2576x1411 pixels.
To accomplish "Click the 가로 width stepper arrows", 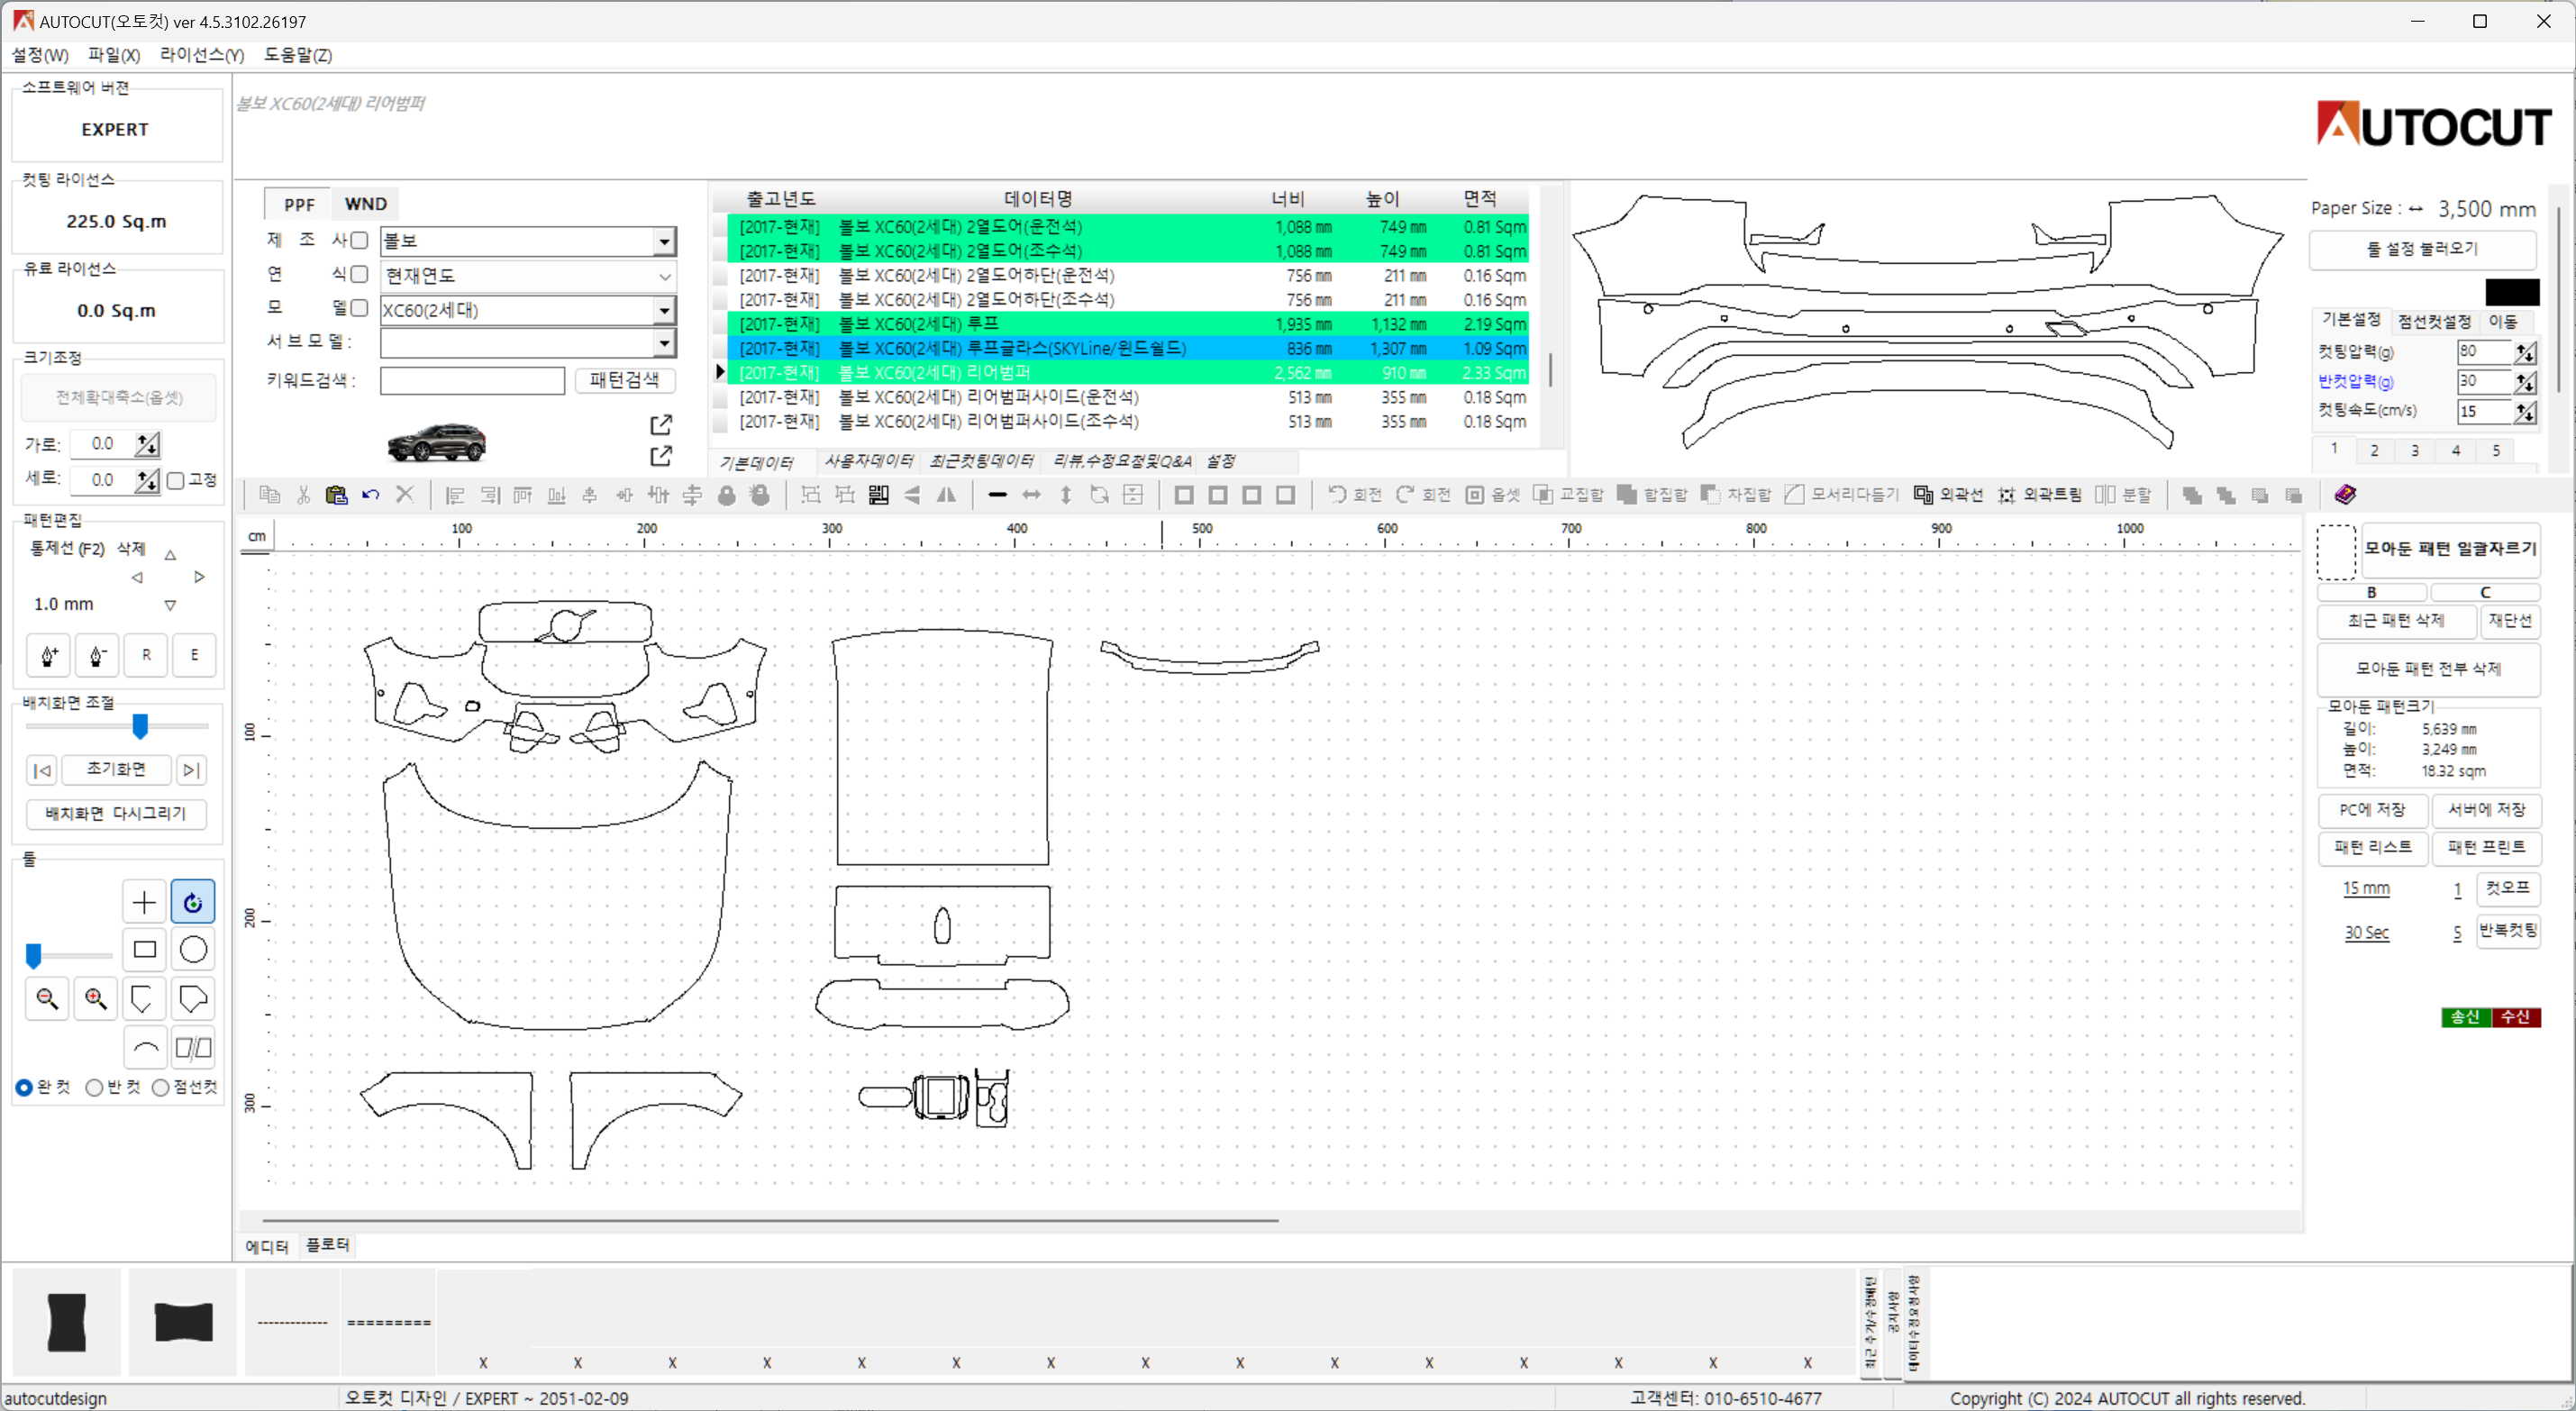I will click(148, 444).
